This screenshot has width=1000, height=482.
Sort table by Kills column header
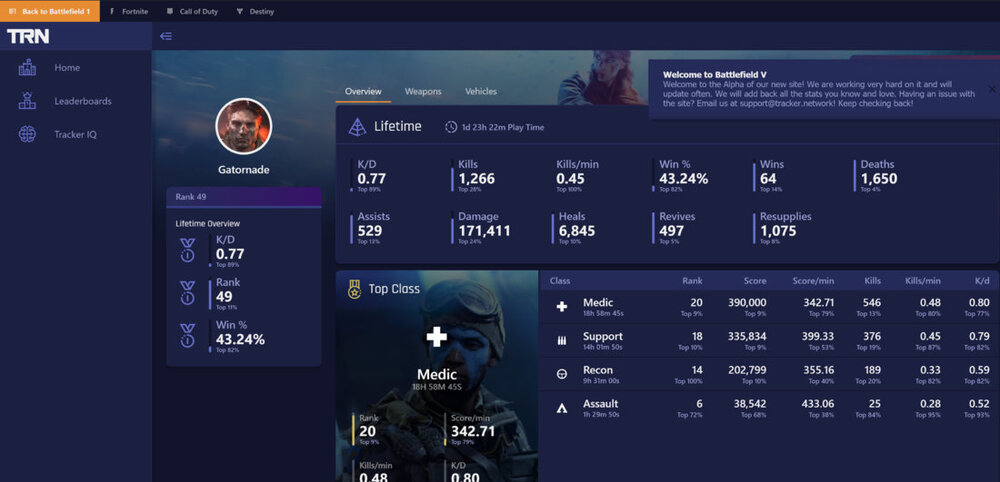[872, 281]
